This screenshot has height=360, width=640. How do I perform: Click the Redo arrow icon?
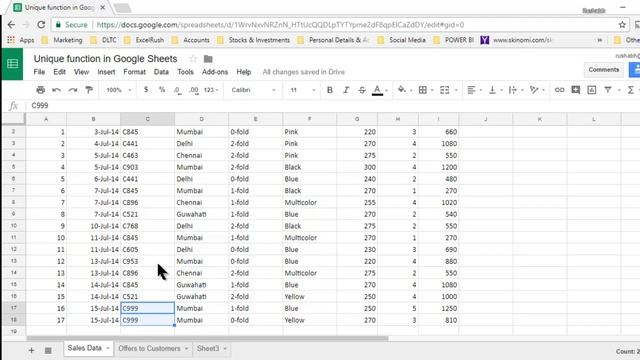click(73, 90)
